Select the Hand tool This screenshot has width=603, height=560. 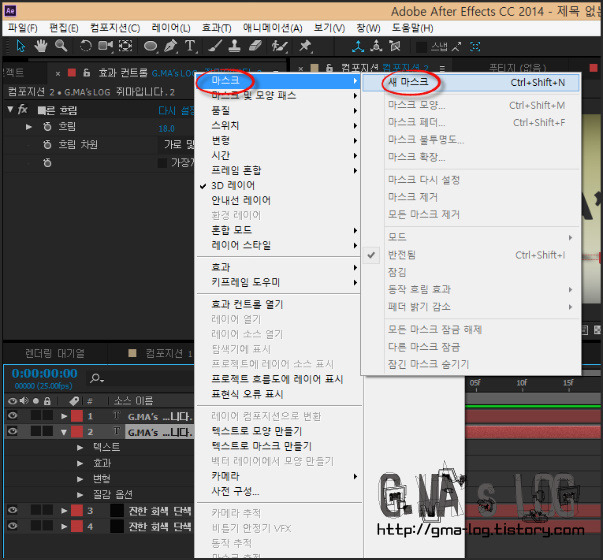point(40,46)
